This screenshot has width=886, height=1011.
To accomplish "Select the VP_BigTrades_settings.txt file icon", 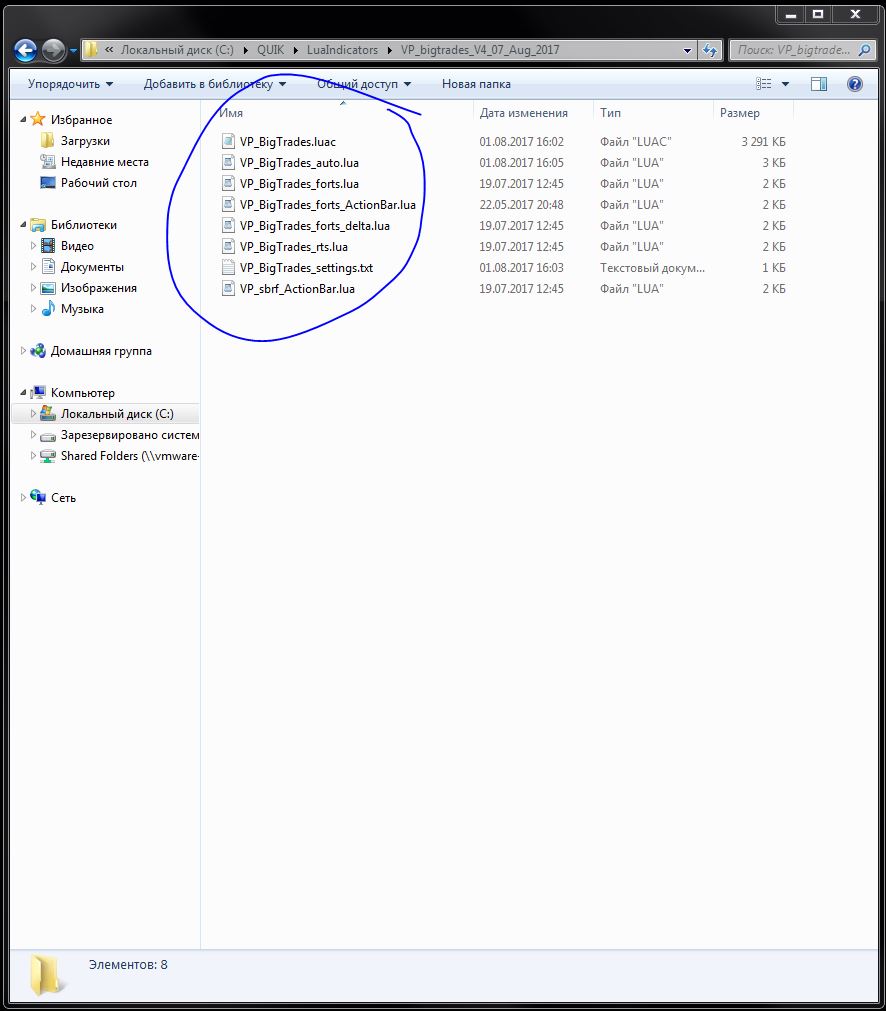I will (228, 268).
